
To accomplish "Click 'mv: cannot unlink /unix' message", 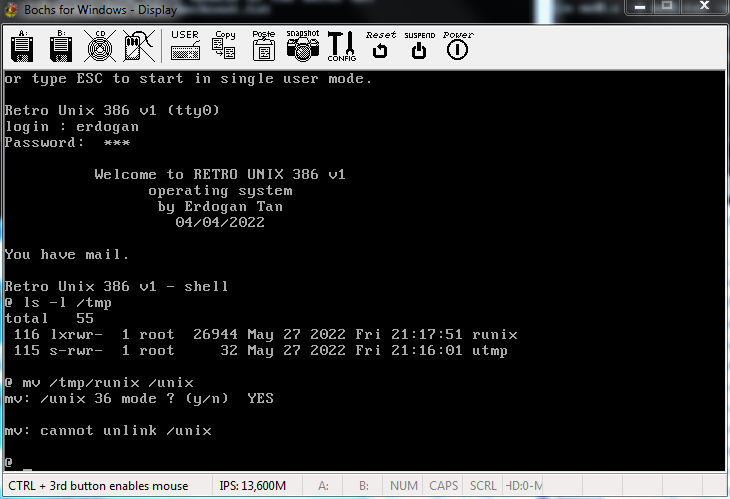I will [x=108, y=431].
